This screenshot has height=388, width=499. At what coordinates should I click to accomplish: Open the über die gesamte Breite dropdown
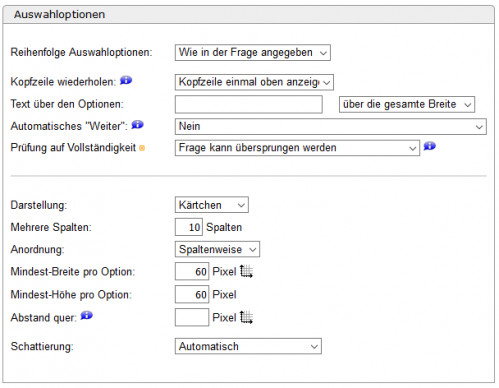click(407, 104)
